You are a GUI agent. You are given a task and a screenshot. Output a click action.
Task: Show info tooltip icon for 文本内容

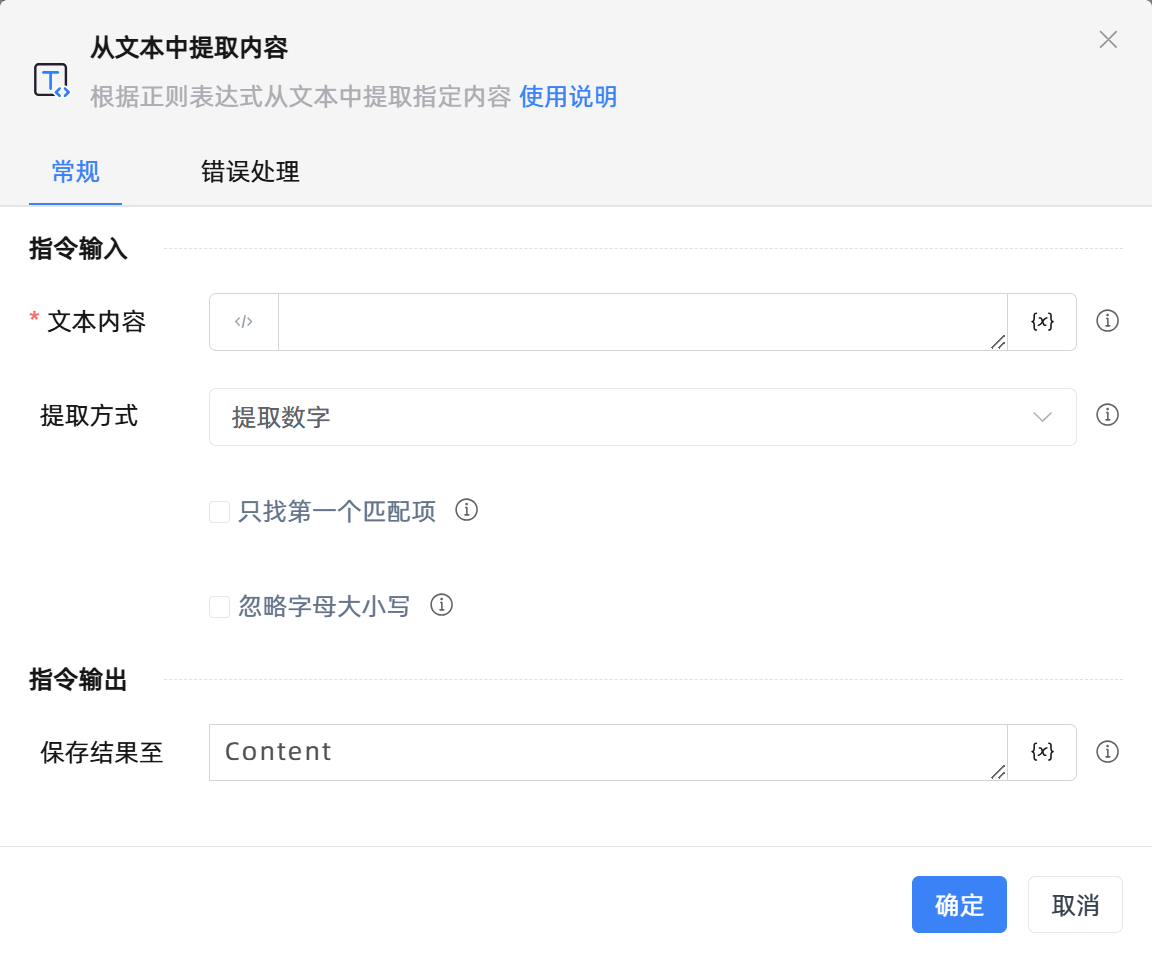(x=1107, y=321)
